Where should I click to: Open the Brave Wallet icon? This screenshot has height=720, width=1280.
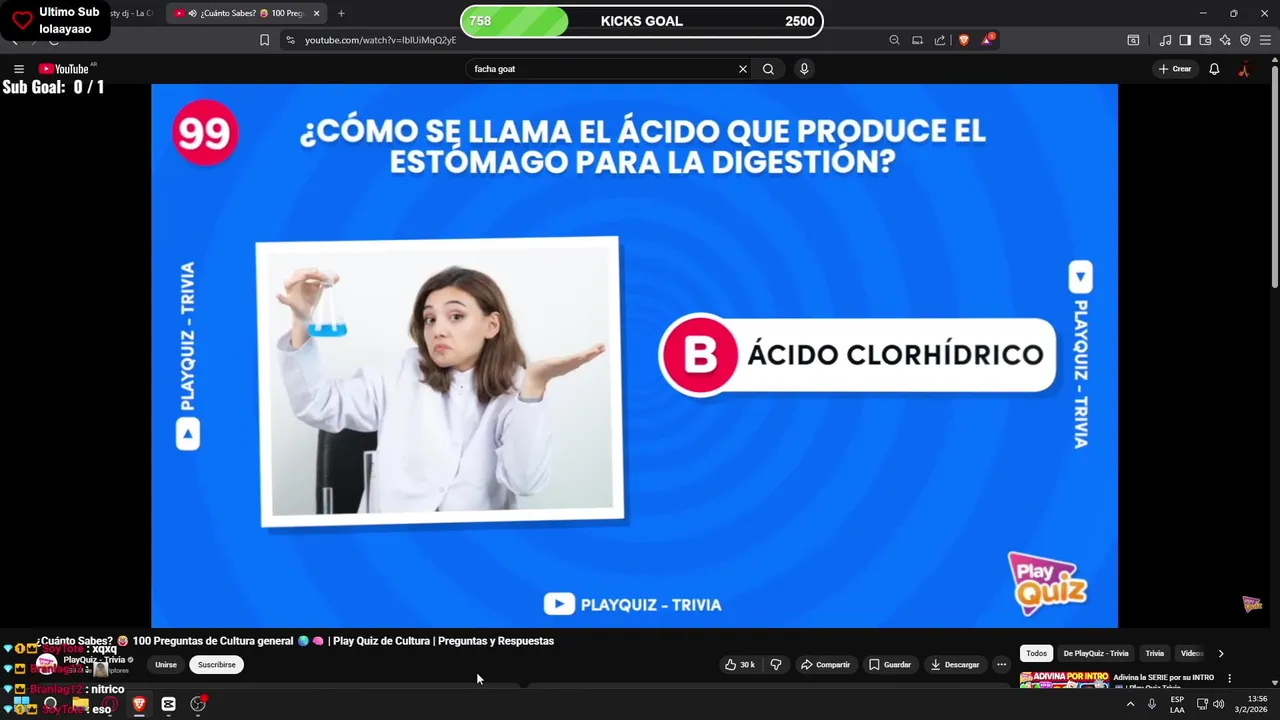[x=1205, y=40]
